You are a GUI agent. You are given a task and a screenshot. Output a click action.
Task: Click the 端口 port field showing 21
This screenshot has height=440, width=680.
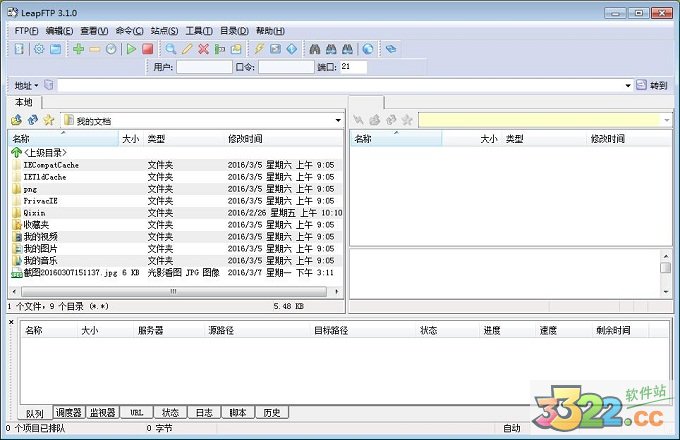pos(353,67)
